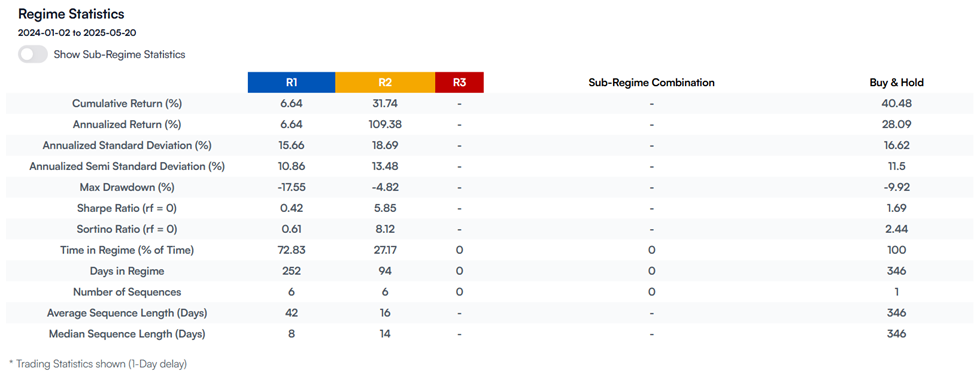This screenshot has height=374, width=980.
Task: Click the Sortino Ratio (rf = 0) label
Action: click(x=127, y=229)
